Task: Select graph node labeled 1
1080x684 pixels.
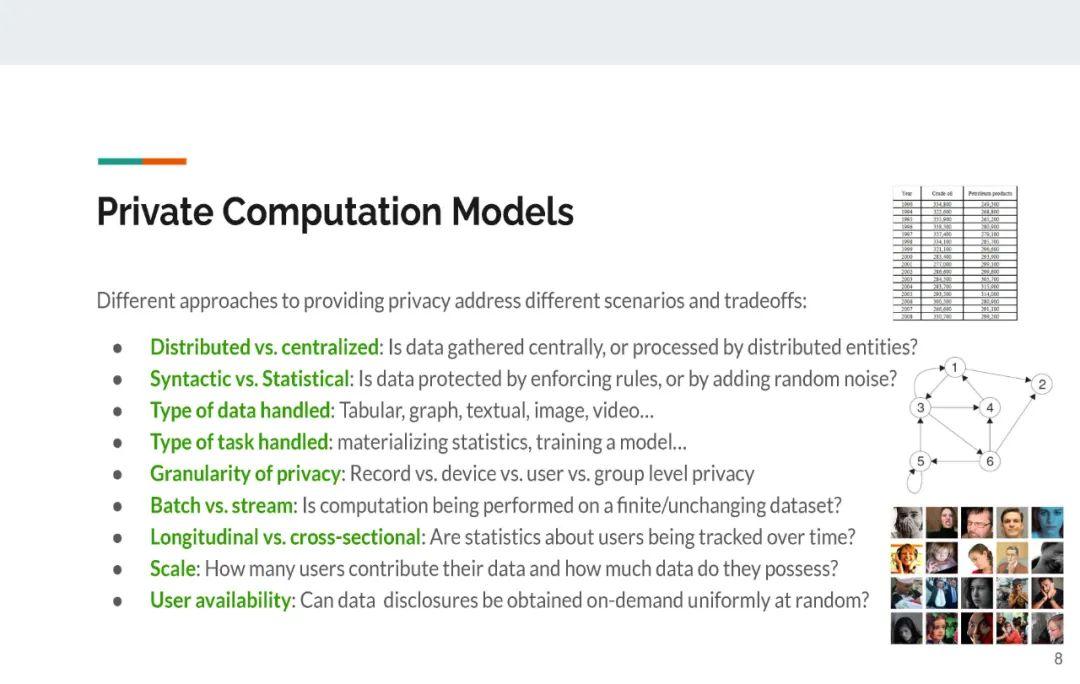Action: click(954, 368)
